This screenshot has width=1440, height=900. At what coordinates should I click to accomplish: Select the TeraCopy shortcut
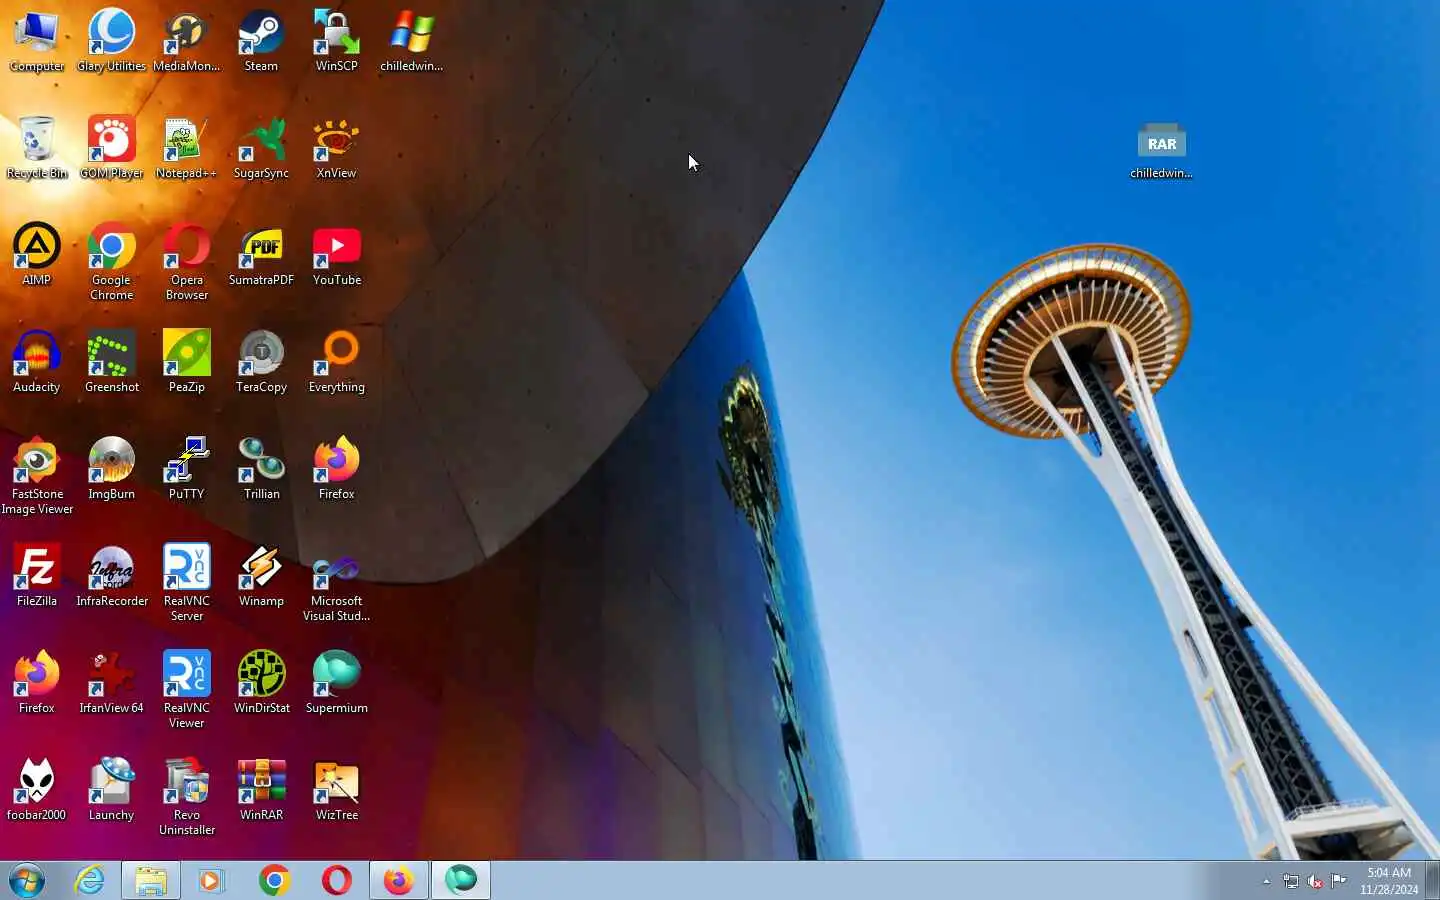coord(261,361)
